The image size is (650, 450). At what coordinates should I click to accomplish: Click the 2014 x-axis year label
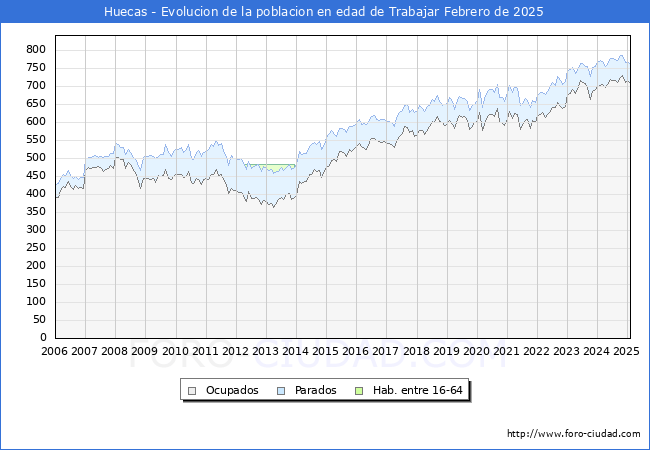tap(295, 351)
